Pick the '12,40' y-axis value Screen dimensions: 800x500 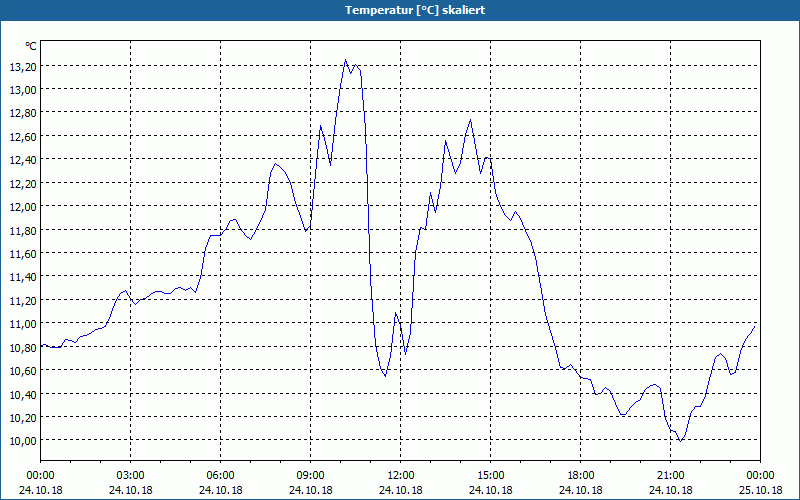[x=23, y=160]
